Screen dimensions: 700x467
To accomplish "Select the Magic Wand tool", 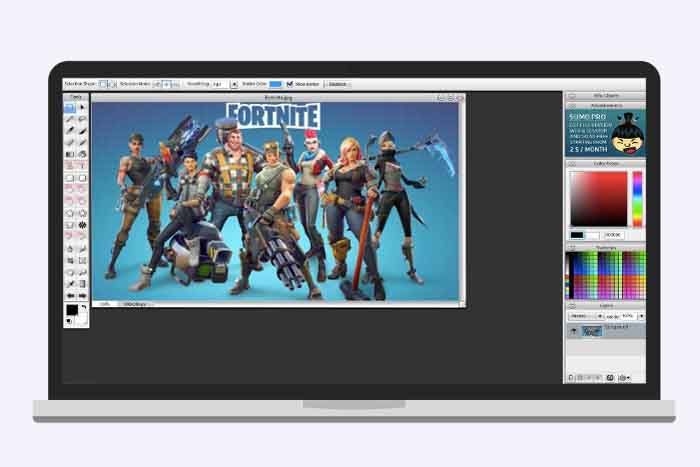I will click(70, 119).
